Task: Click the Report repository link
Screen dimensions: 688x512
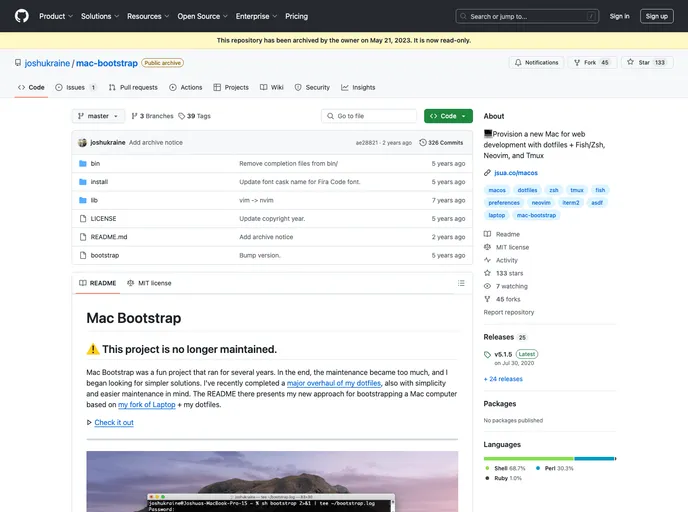Action: click(509, 312)
